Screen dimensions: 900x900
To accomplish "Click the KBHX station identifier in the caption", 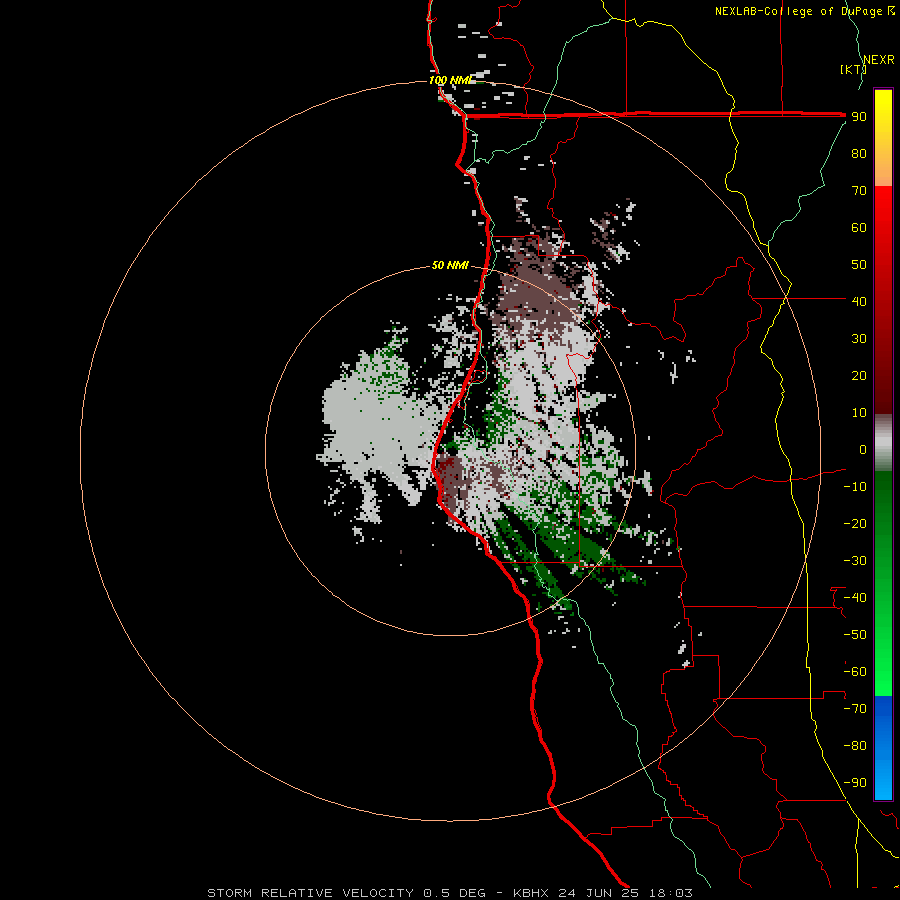I will 531,893.
